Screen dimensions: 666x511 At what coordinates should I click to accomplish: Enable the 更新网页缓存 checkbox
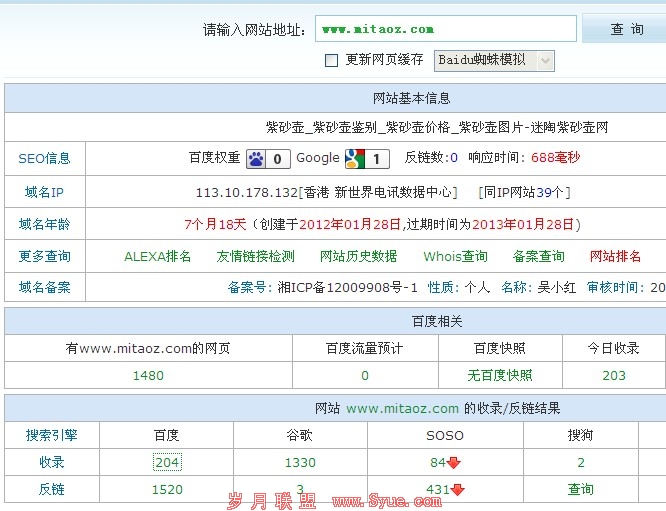click(332, 60)
